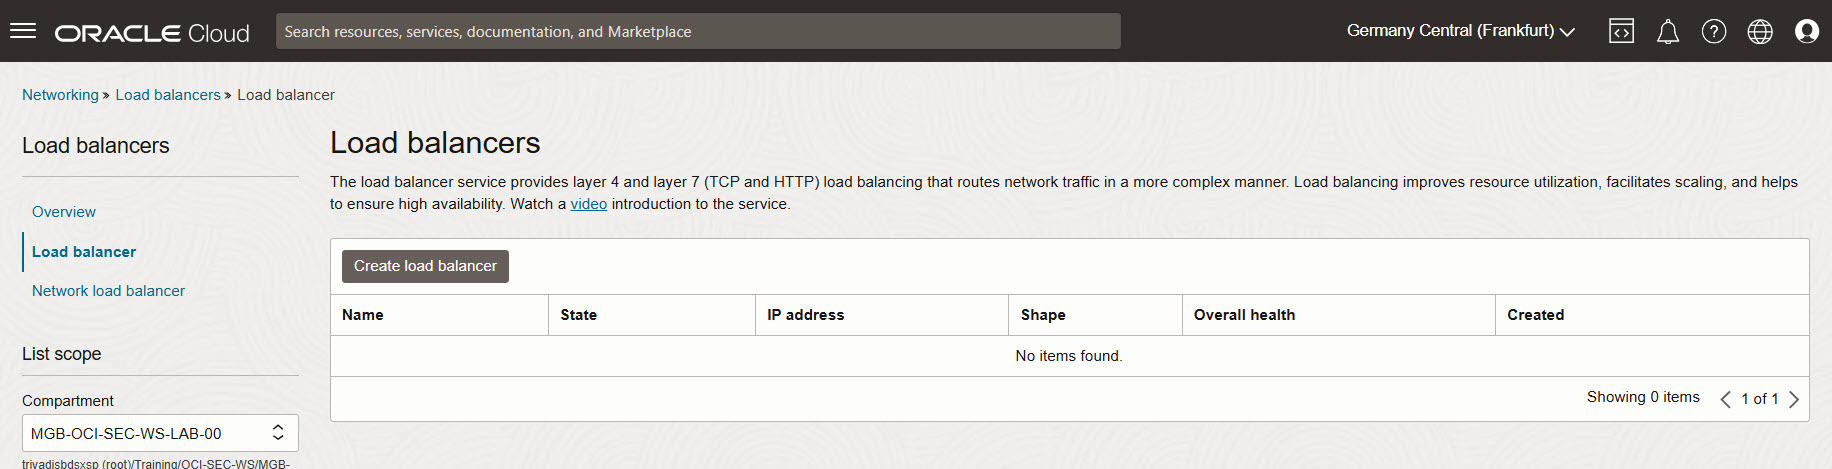Select Load balancer in the sidebar

84,252
